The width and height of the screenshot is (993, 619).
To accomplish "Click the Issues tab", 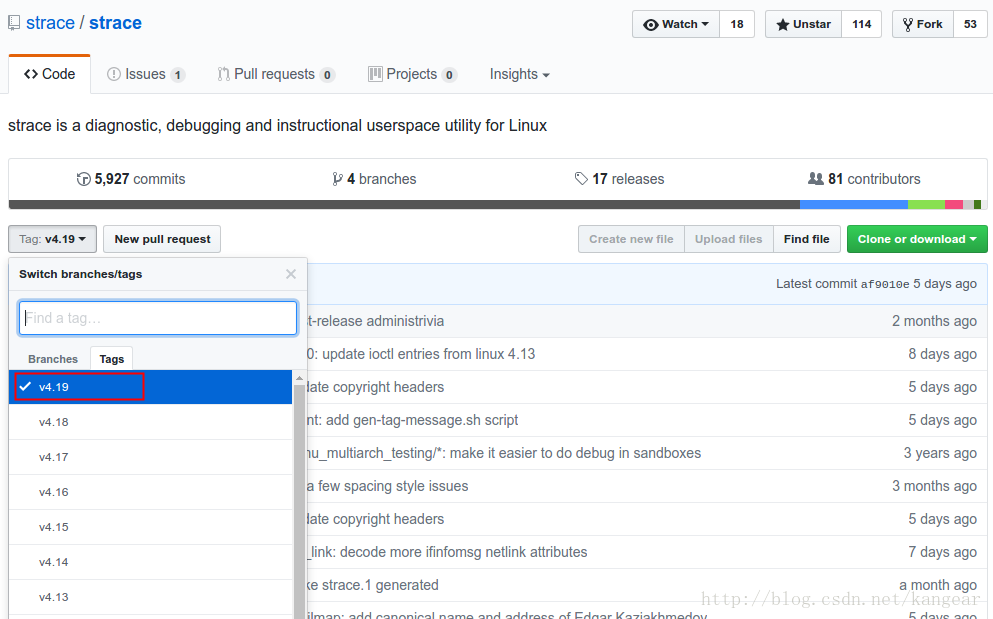I will point(146,74).
